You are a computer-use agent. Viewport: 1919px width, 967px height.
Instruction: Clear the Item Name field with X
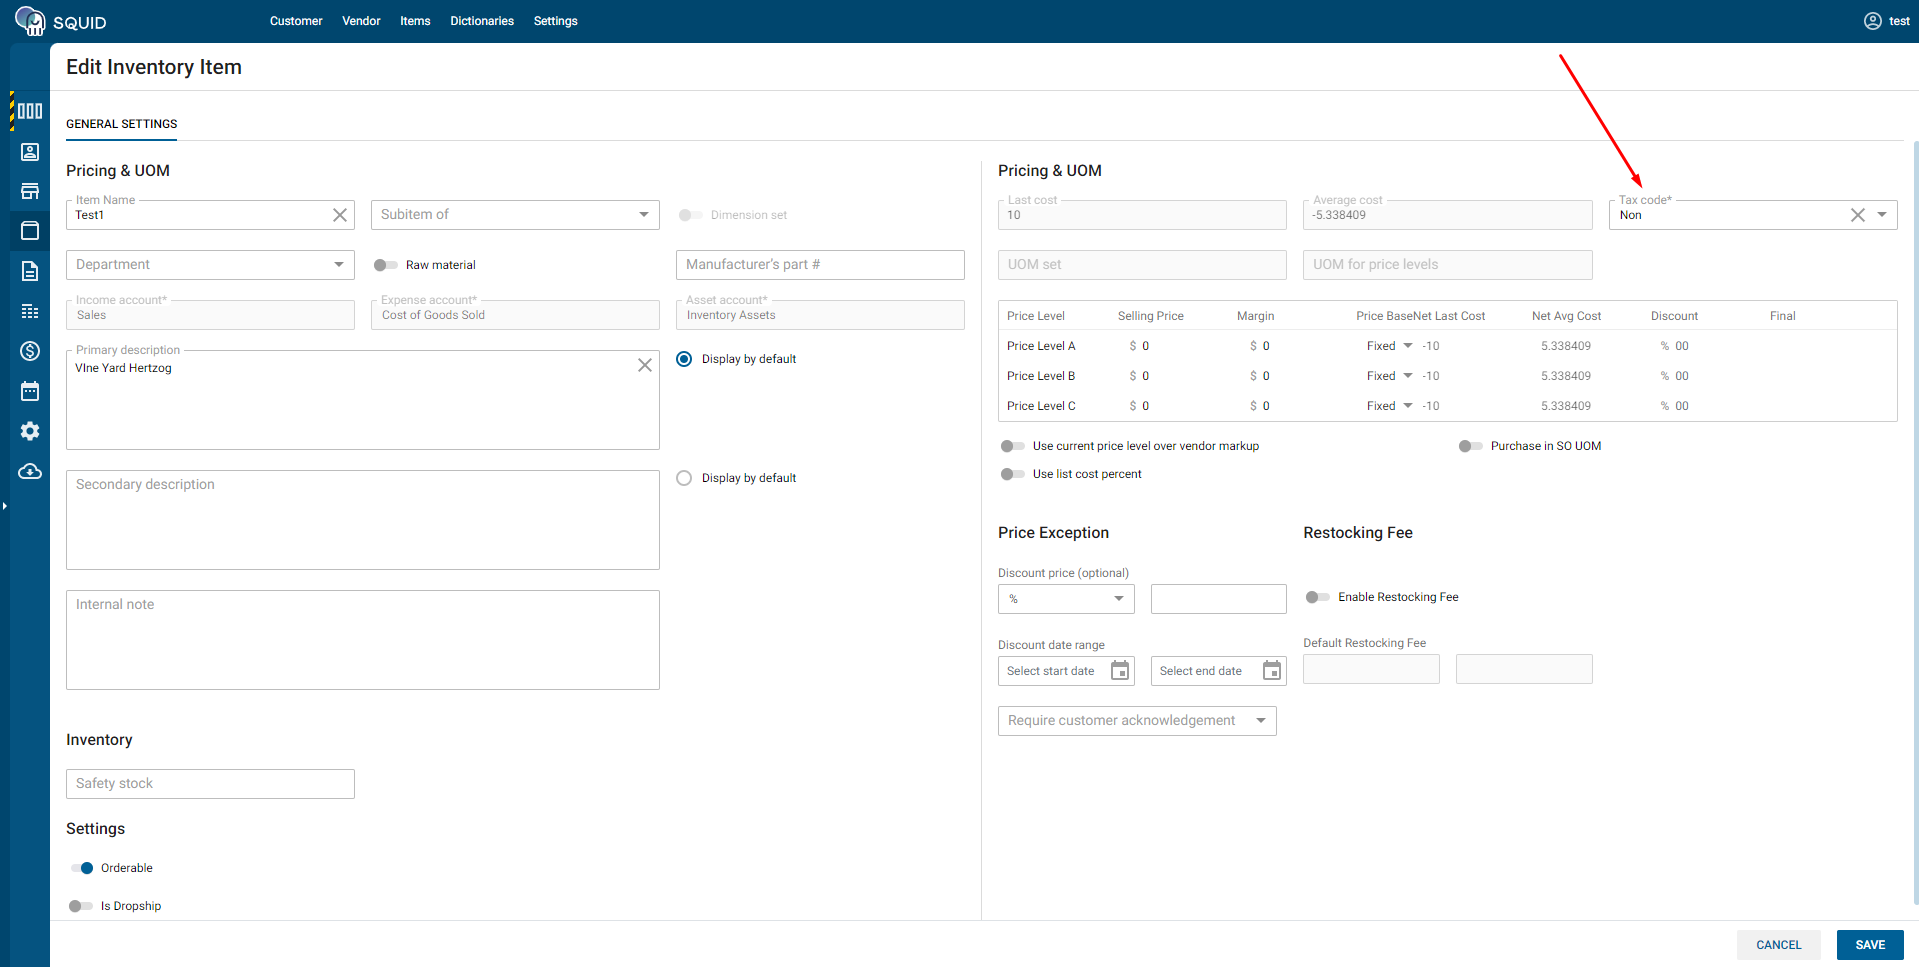tap(340, 215)
